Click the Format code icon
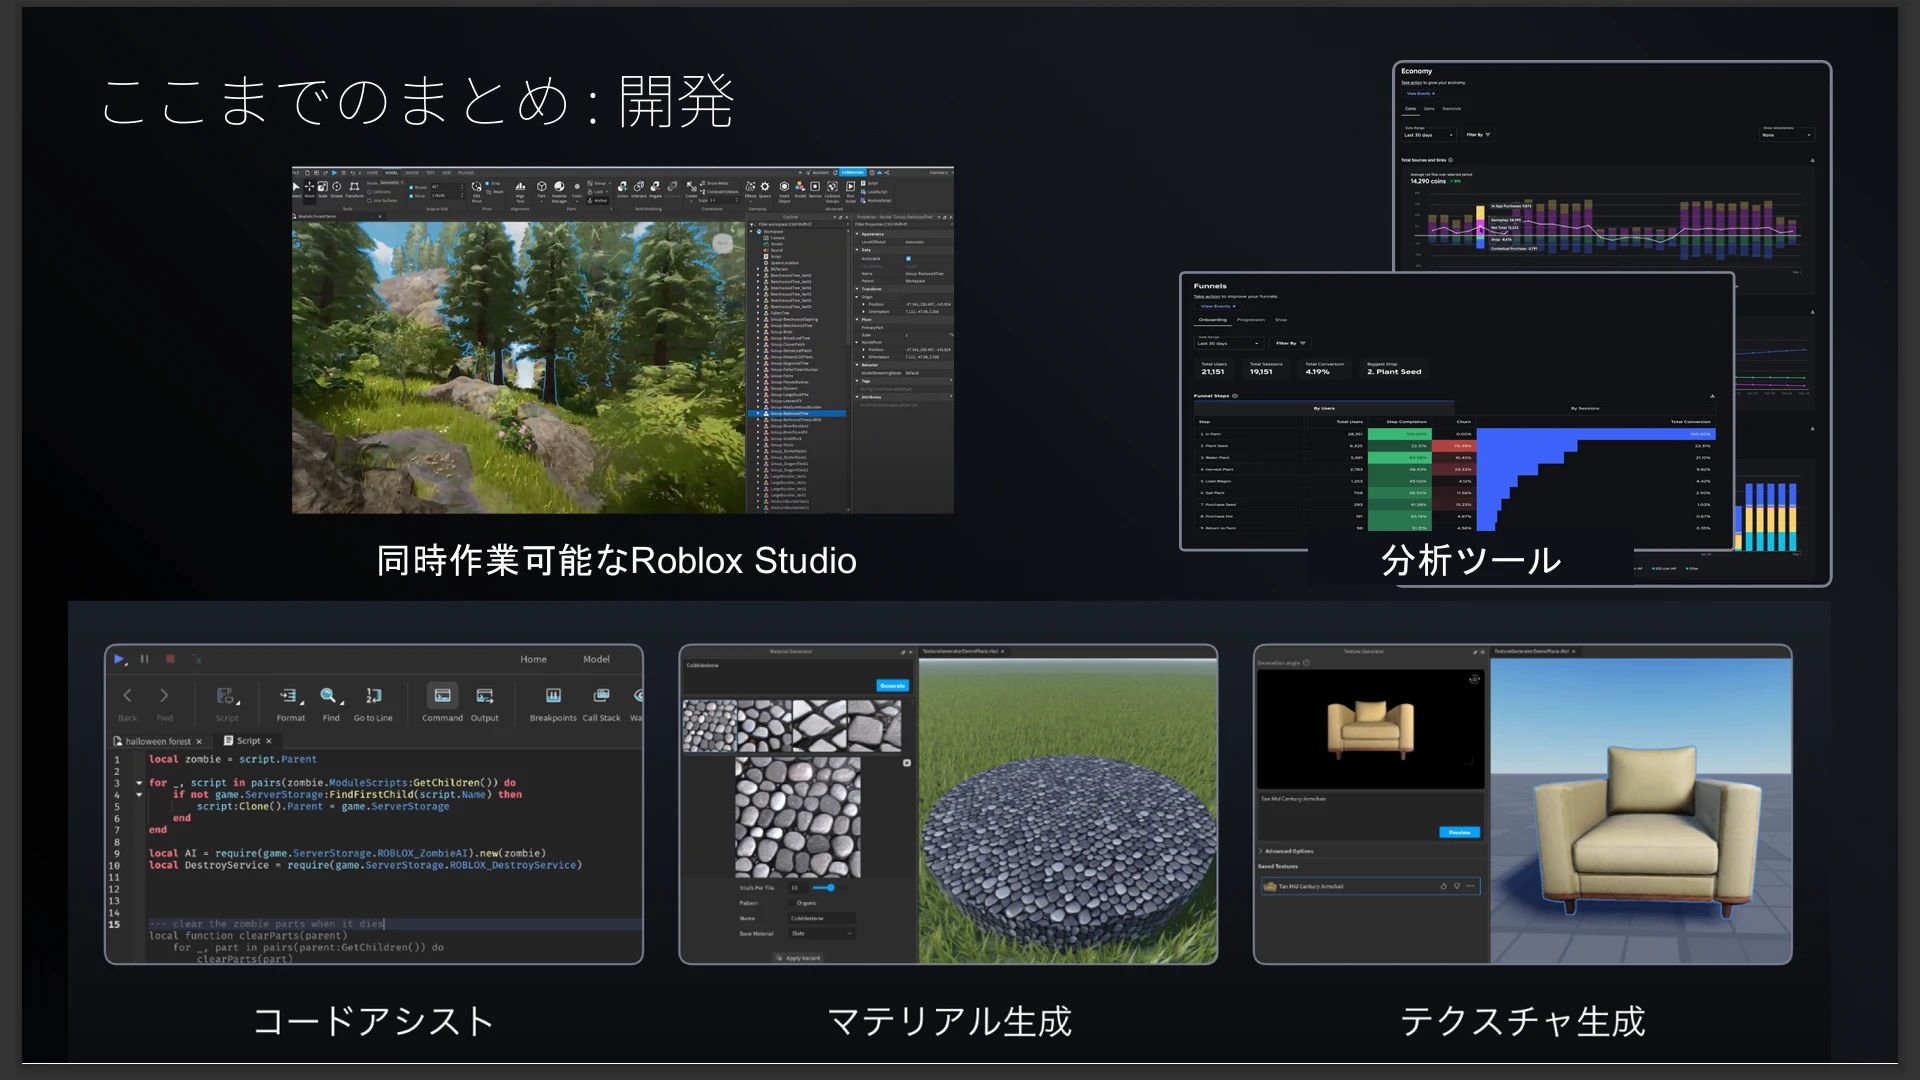The height and width of the screenshot is (1080, 1920). 289,696
